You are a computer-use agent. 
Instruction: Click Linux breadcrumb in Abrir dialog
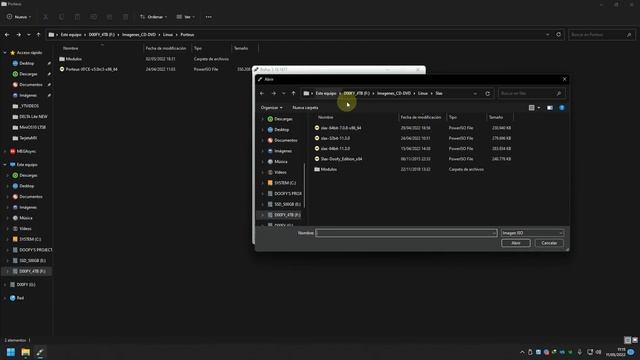[x=423, y=93]
